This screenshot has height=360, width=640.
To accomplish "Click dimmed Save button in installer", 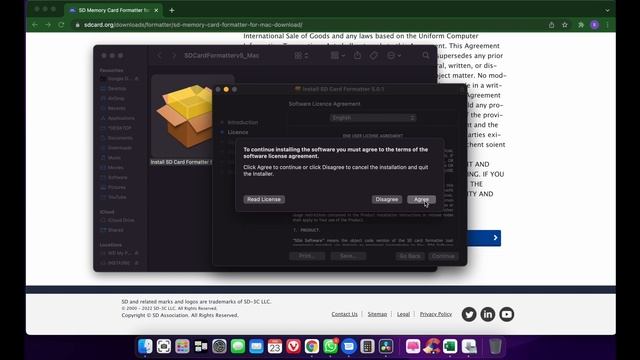I will (x=348, y=256).
